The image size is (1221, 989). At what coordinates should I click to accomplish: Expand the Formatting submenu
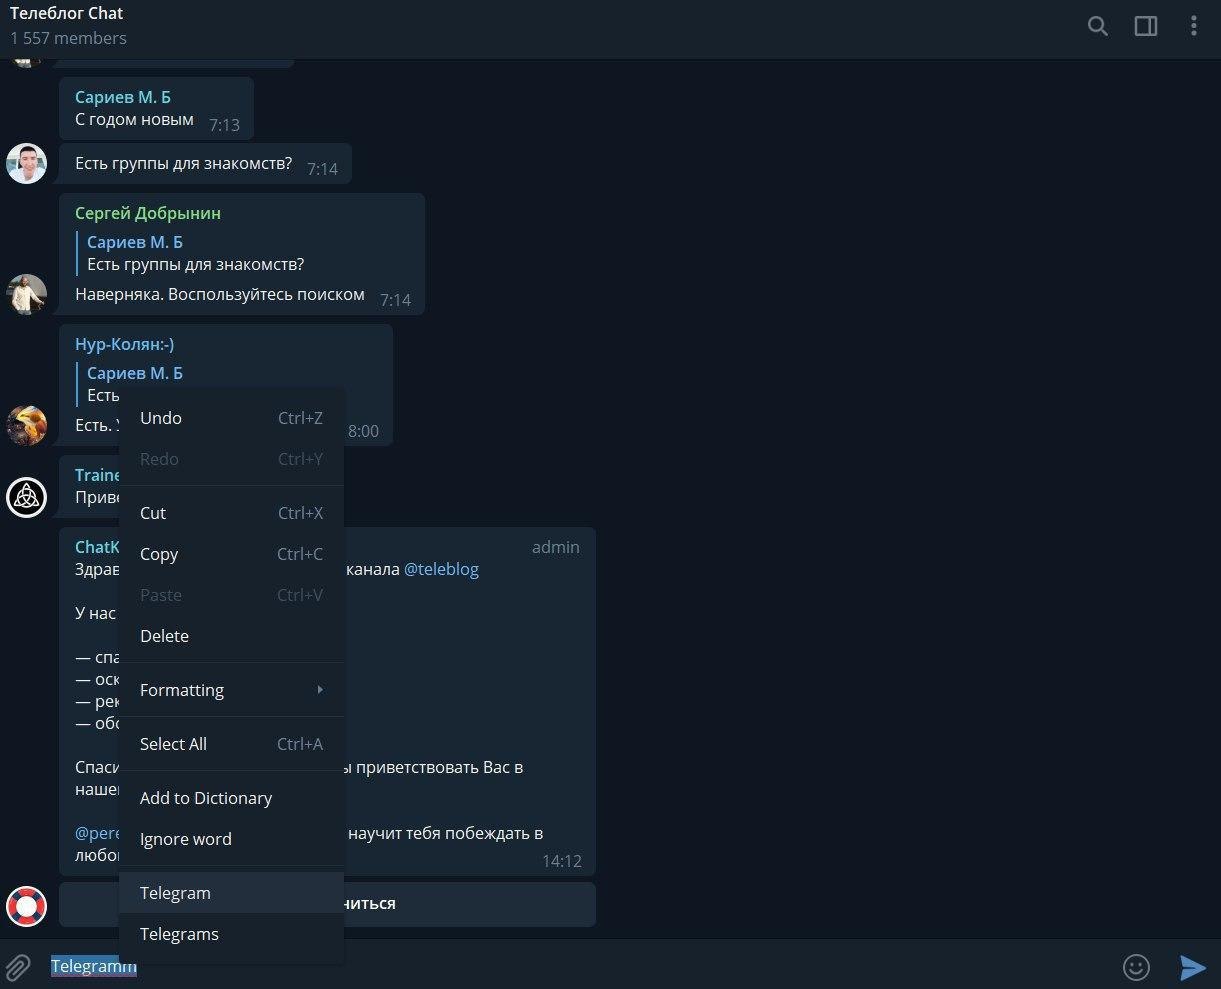tap(231, 690)
